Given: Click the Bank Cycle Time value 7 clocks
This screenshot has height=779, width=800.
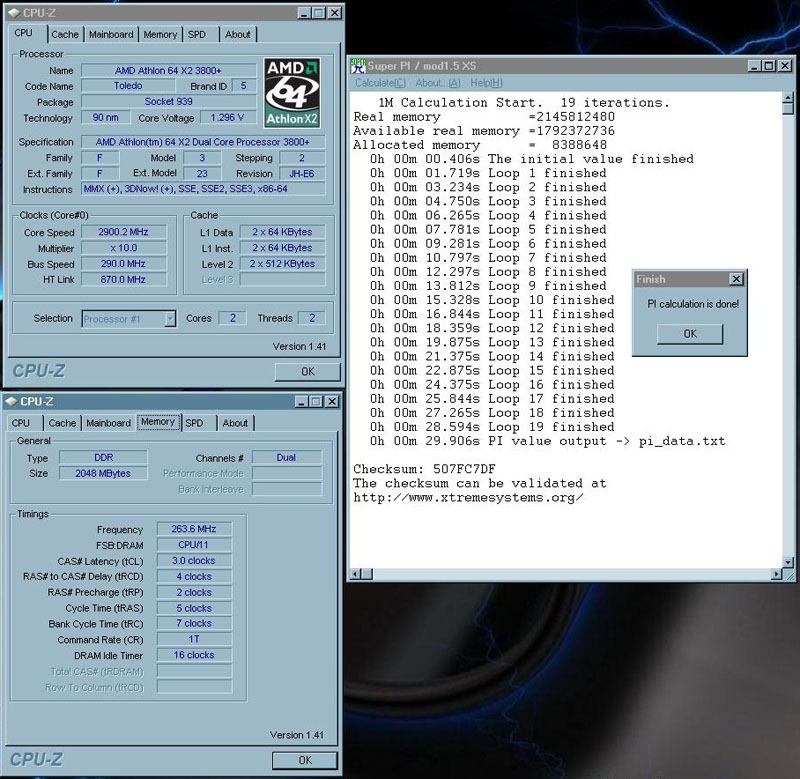Looking at the screenshot, I should 194,623.
